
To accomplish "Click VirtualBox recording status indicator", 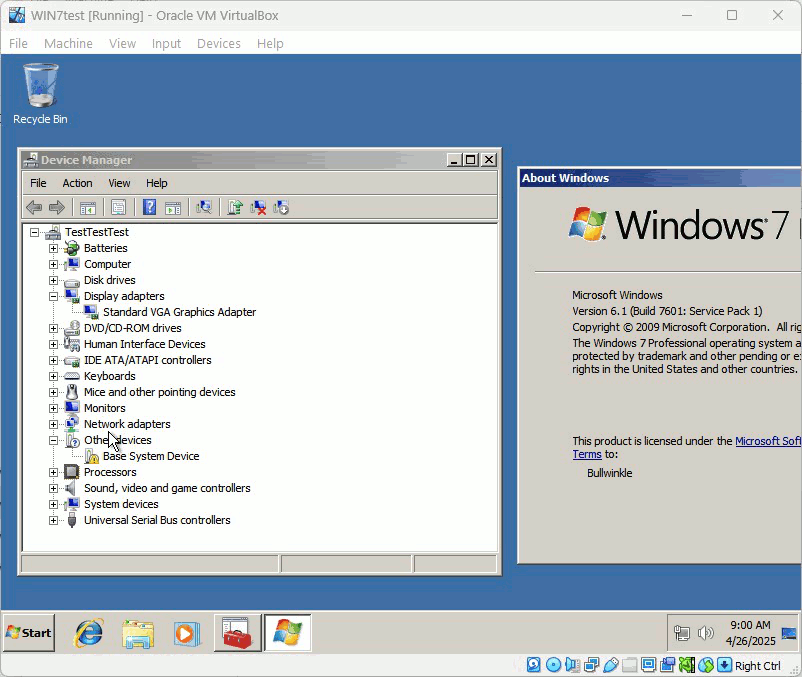I will click(667, 665).
